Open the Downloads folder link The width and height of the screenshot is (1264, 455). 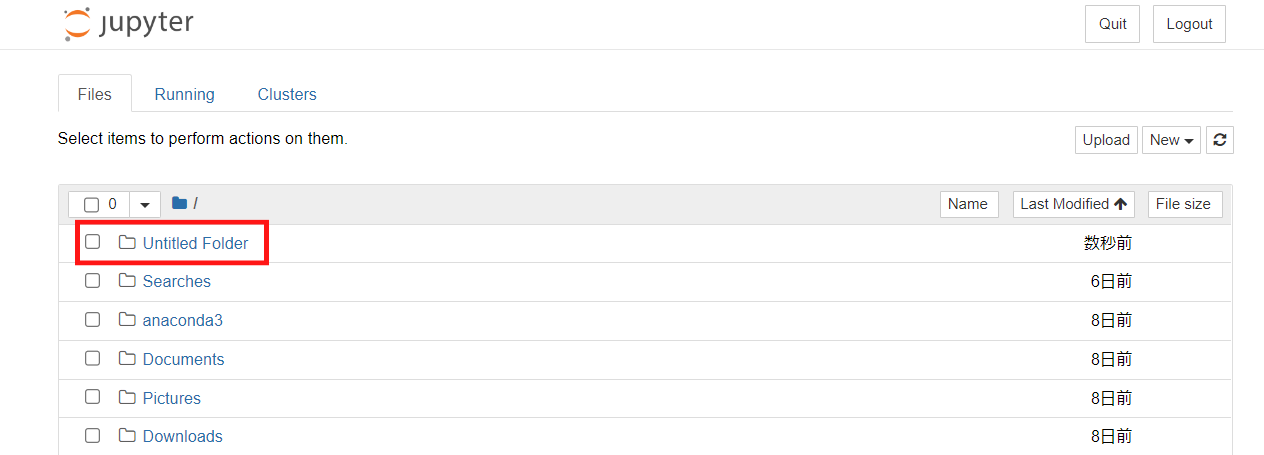coord(183,436)
